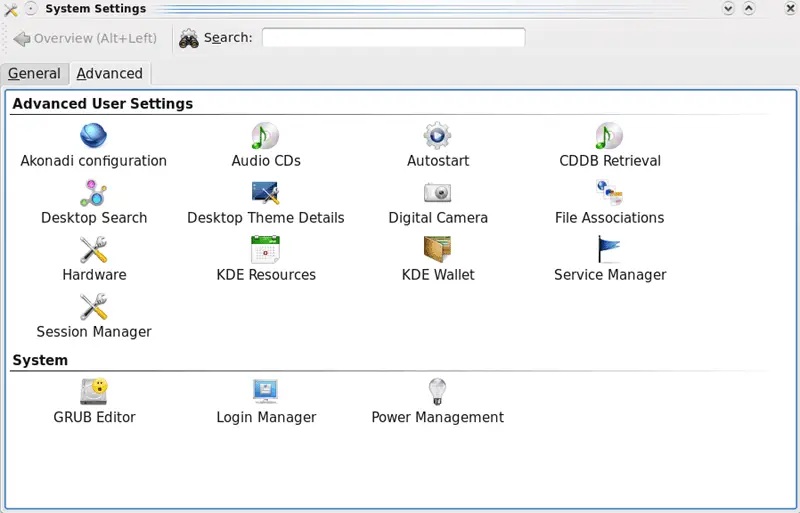The width and height of the screenshot is (800, 513).
Task: Focus the Search input field
Action: click(393, 38)
